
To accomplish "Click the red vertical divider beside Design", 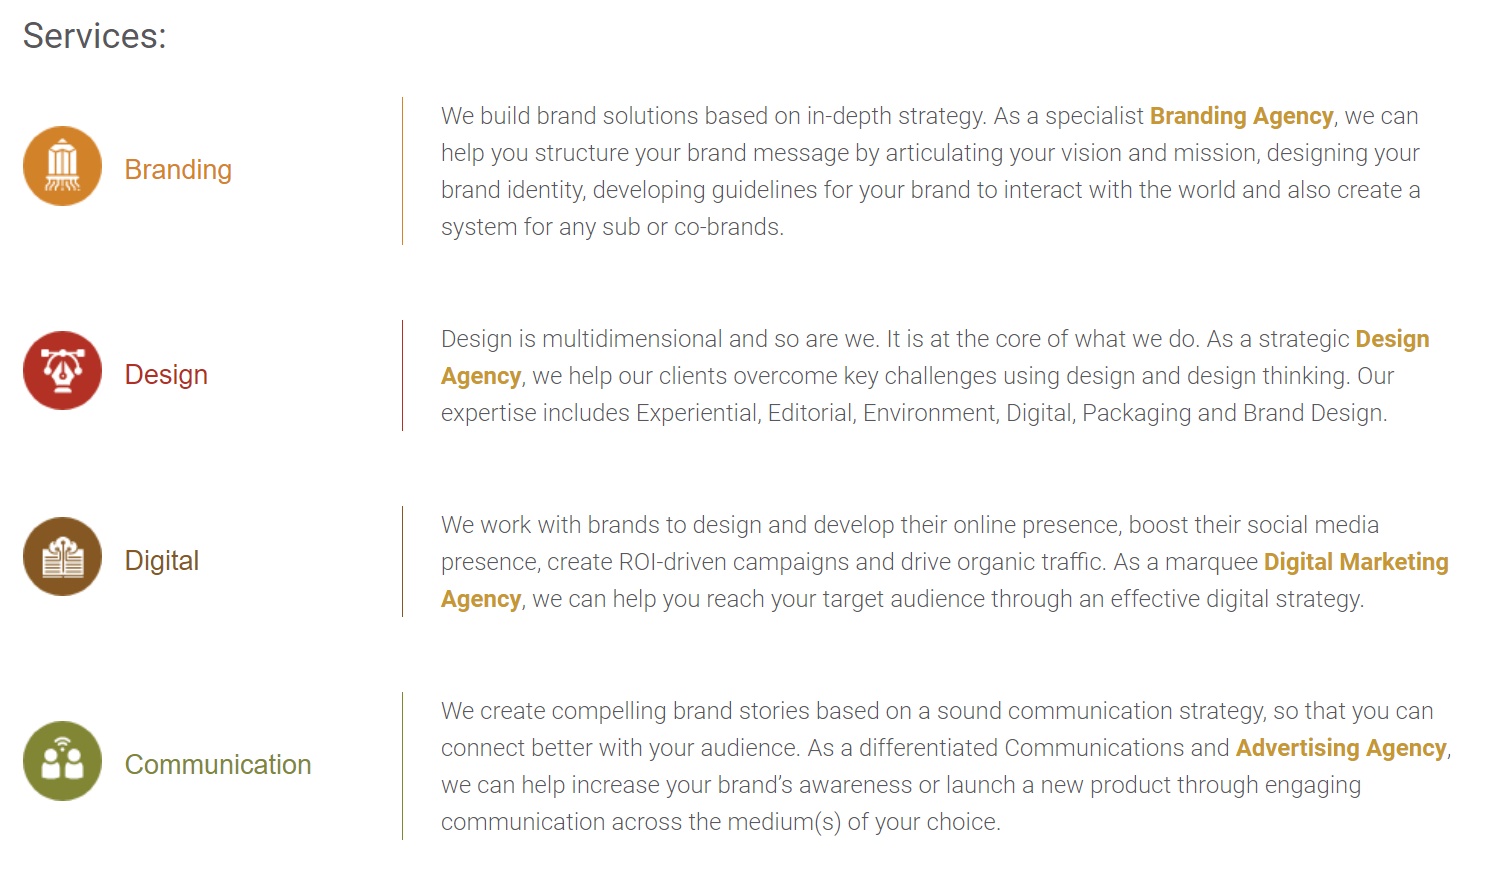I will [x=402, y=375].
